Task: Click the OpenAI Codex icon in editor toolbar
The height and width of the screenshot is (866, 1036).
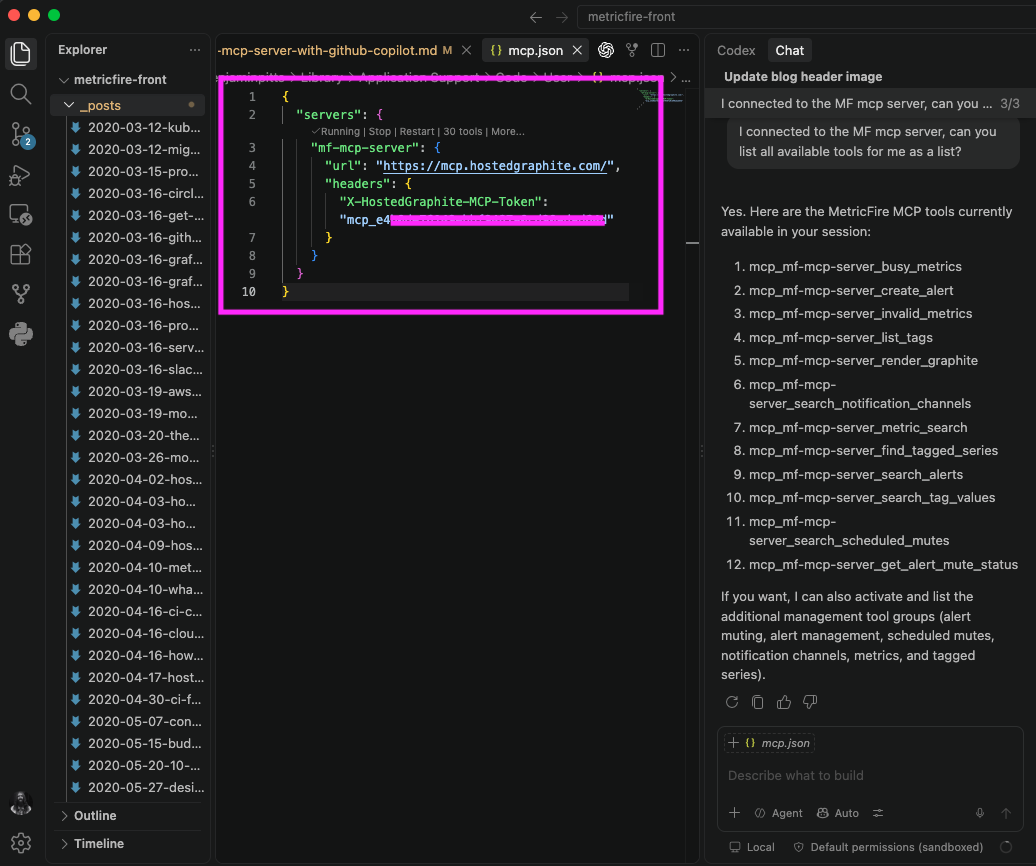Action: click(606, 50)
